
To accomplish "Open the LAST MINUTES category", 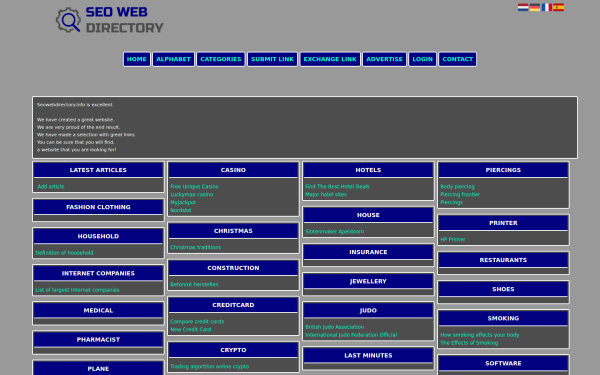I will pyautogui.click(x=368, y=355).
